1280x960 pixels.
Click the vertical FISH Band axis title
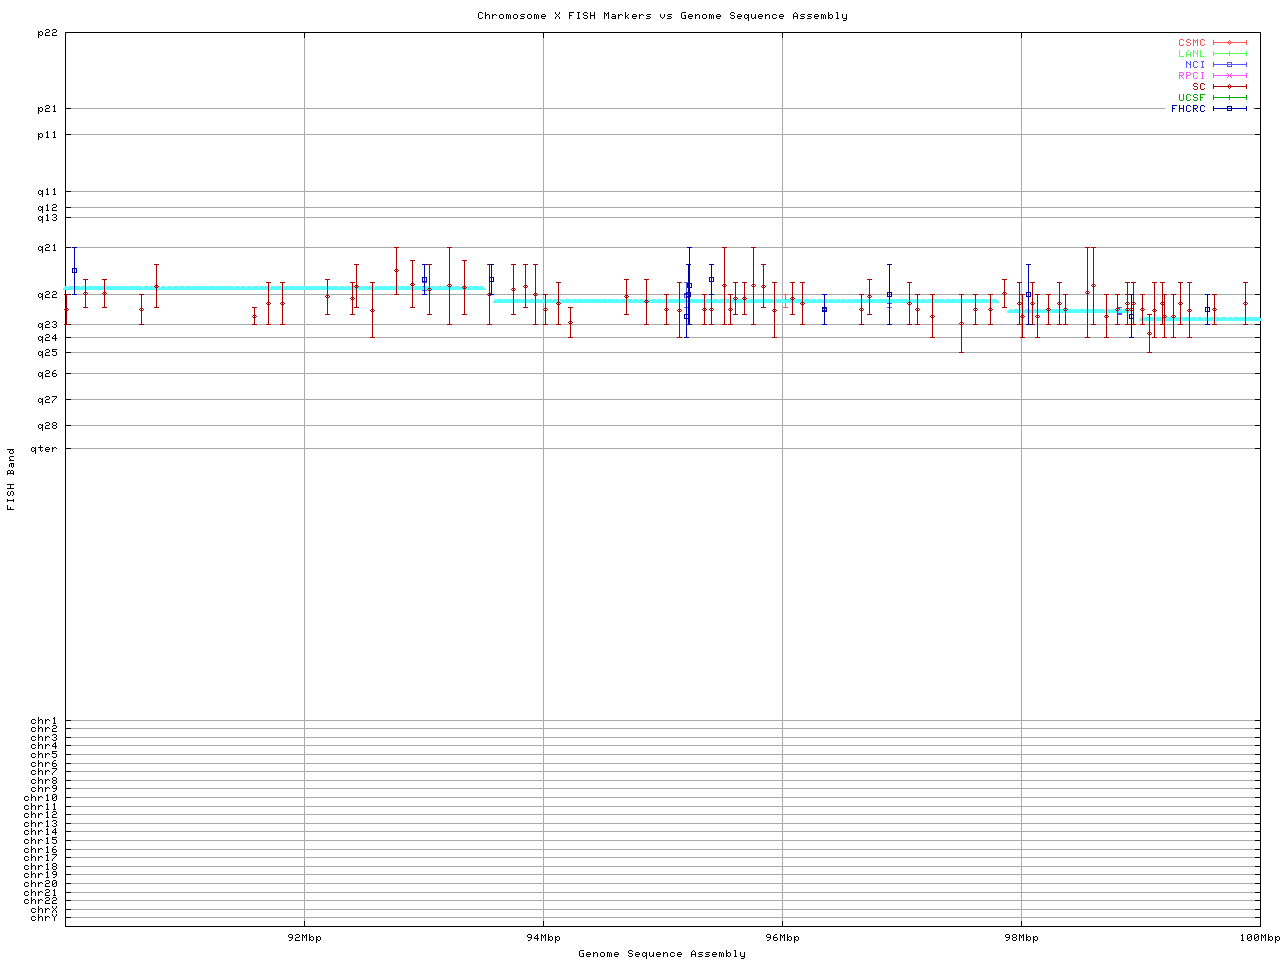(x=11, y=479)
